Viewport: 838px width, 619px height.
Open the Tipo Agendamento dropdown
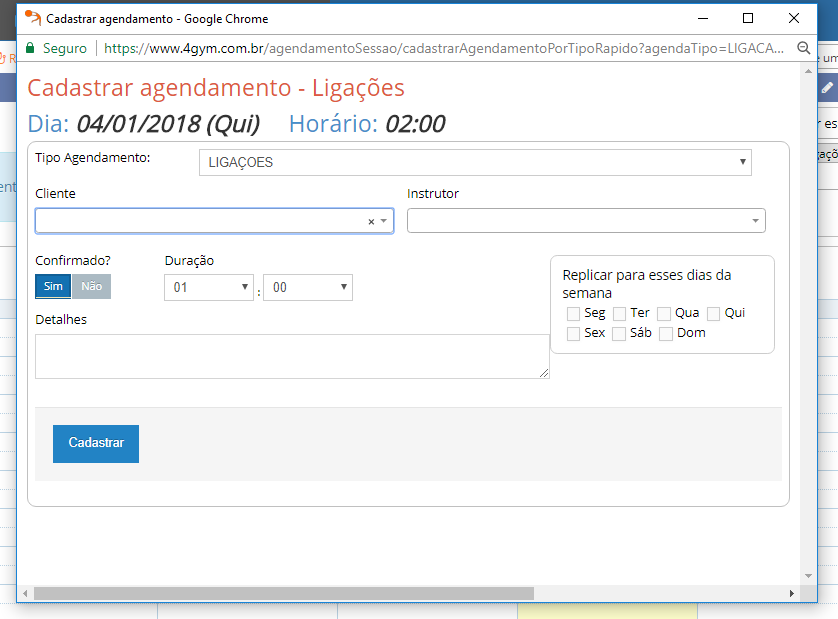click(475, 163)
